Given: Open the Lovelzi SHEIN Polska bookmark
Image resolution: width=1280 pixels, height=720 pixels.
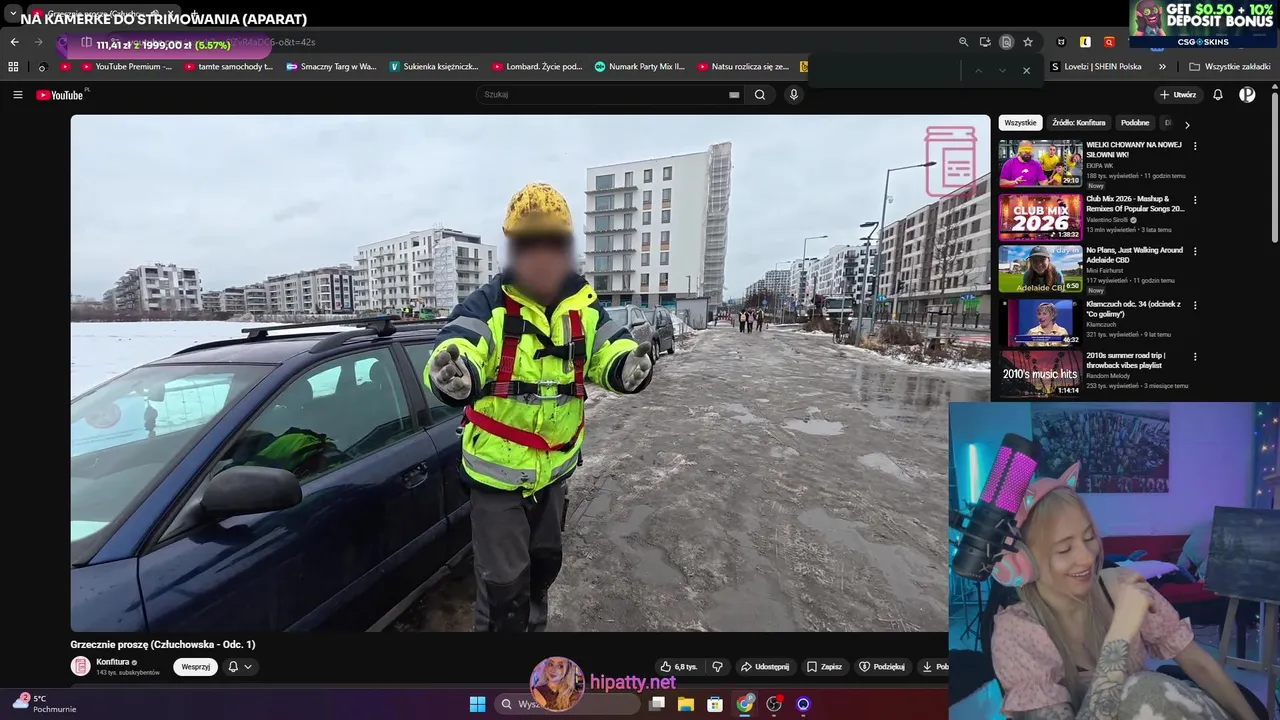Looking at the screenshot, I should (1096, 67).
